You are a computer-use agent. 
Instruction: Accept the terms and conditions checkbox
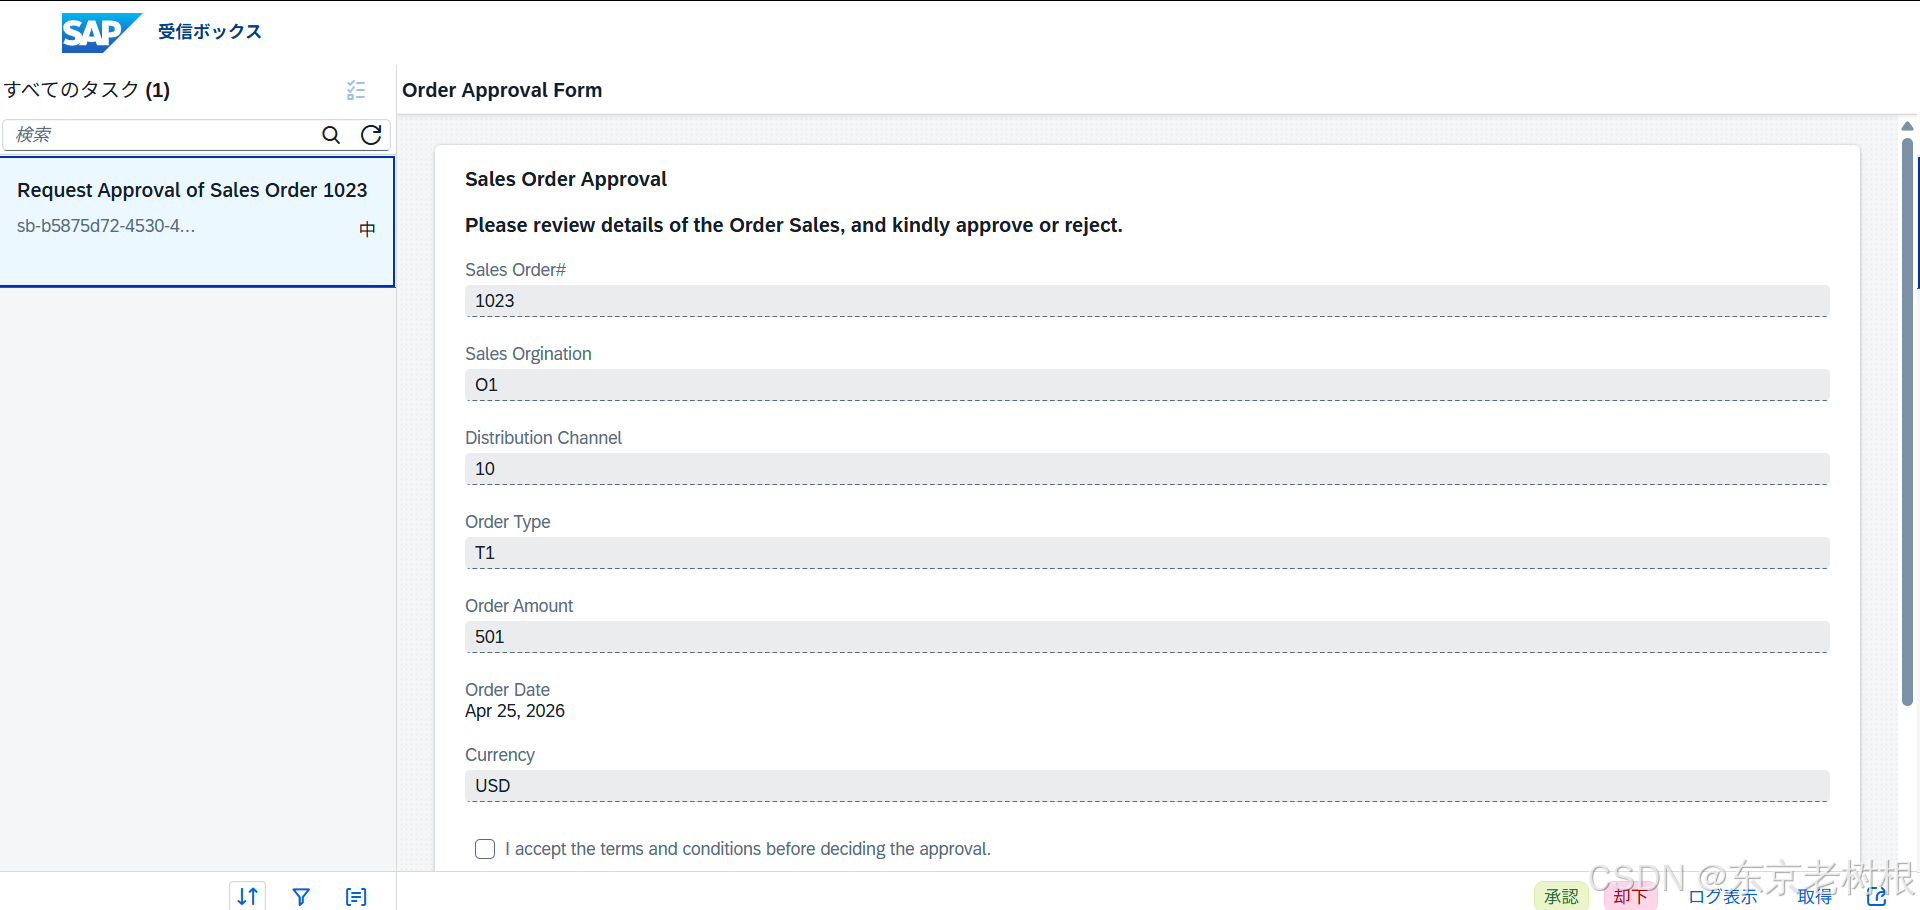pyautogui.click(x=485, y=849)
